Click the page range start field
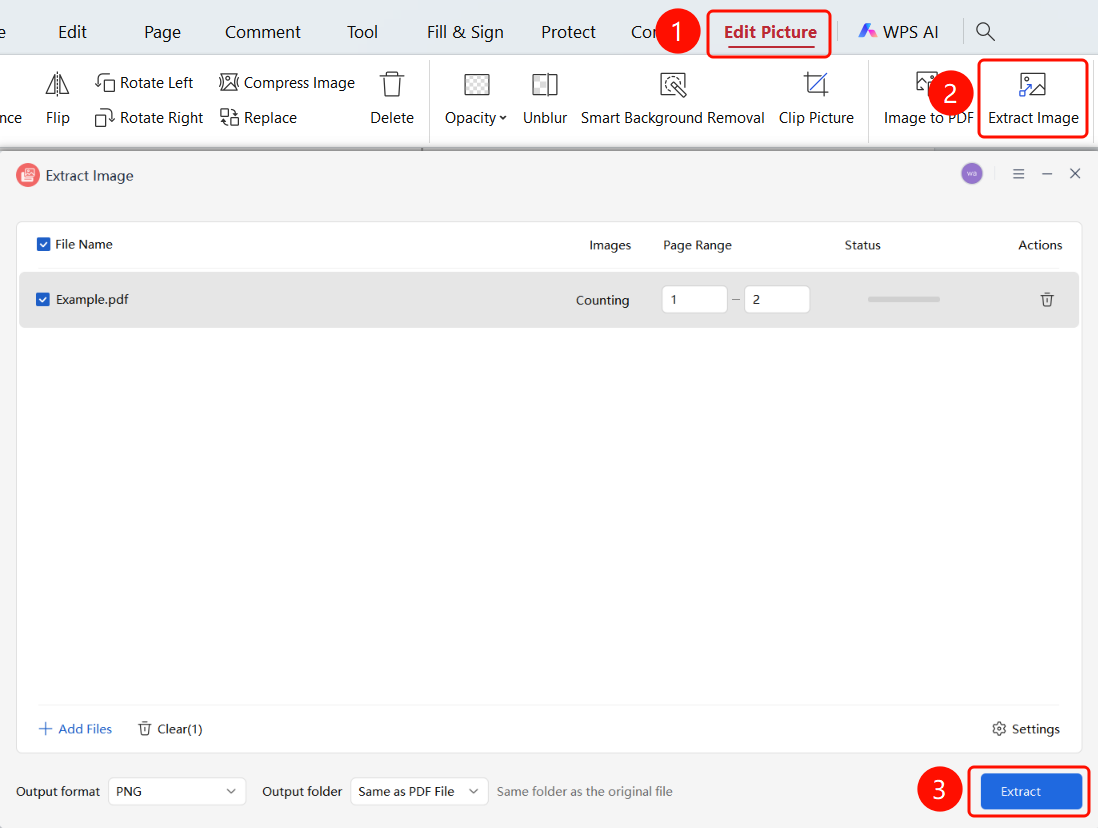This screenshot has width=1098, height=828. (695, 300)
